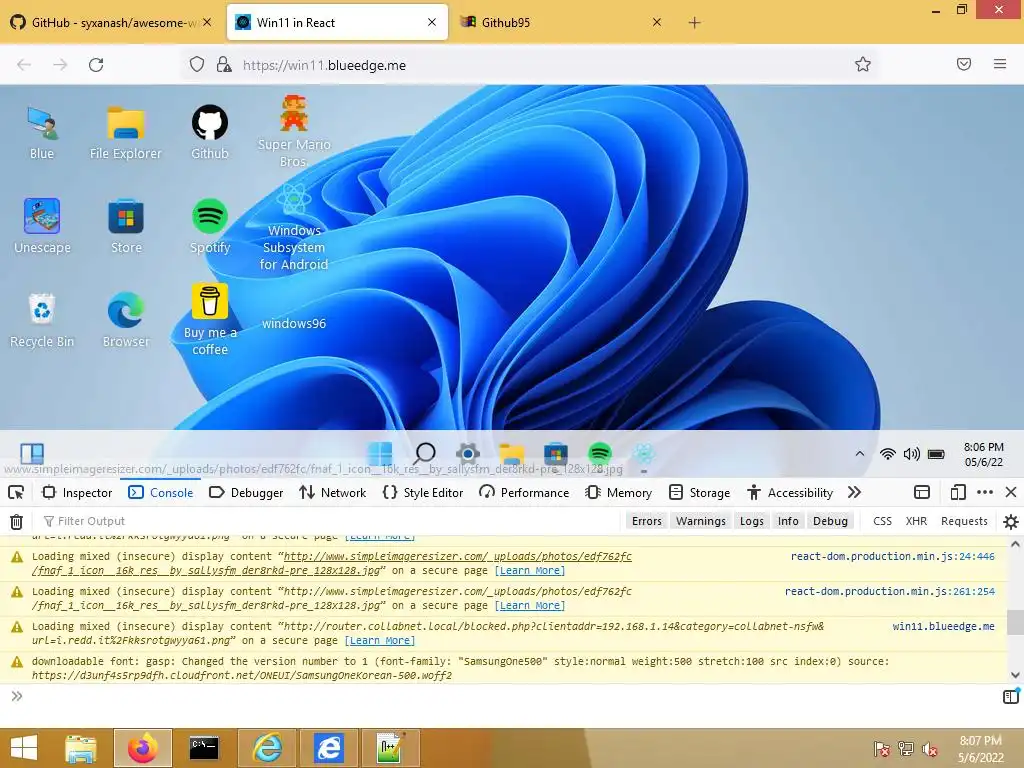Open the Blue desktop icon
This screenshot has width=1024, height=768.
[42, 133]
